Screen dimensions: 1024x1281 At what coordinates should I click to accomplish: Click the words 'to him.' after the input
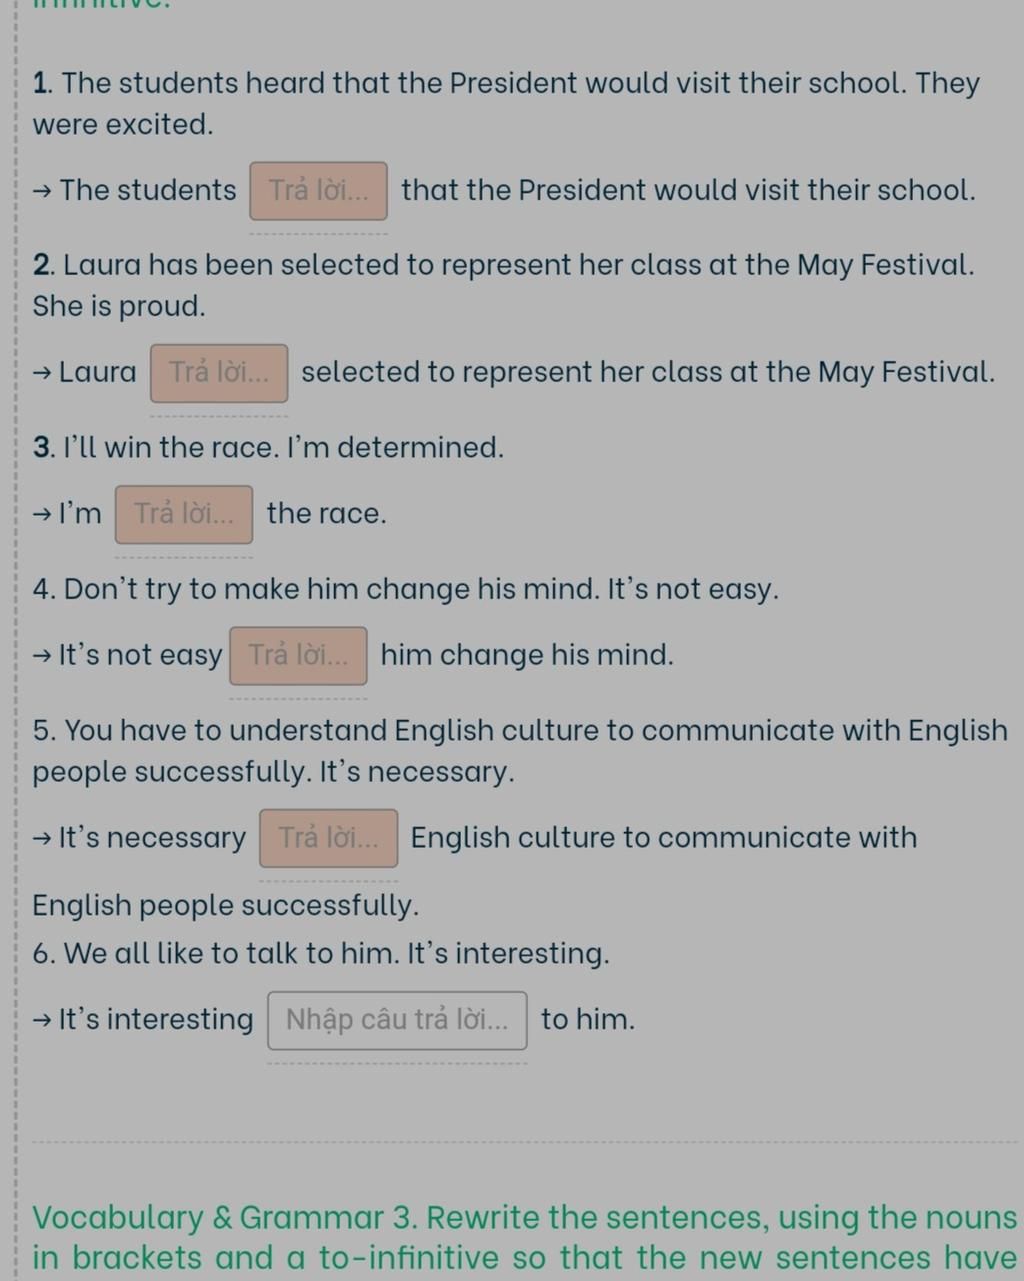coord(588,1020)
